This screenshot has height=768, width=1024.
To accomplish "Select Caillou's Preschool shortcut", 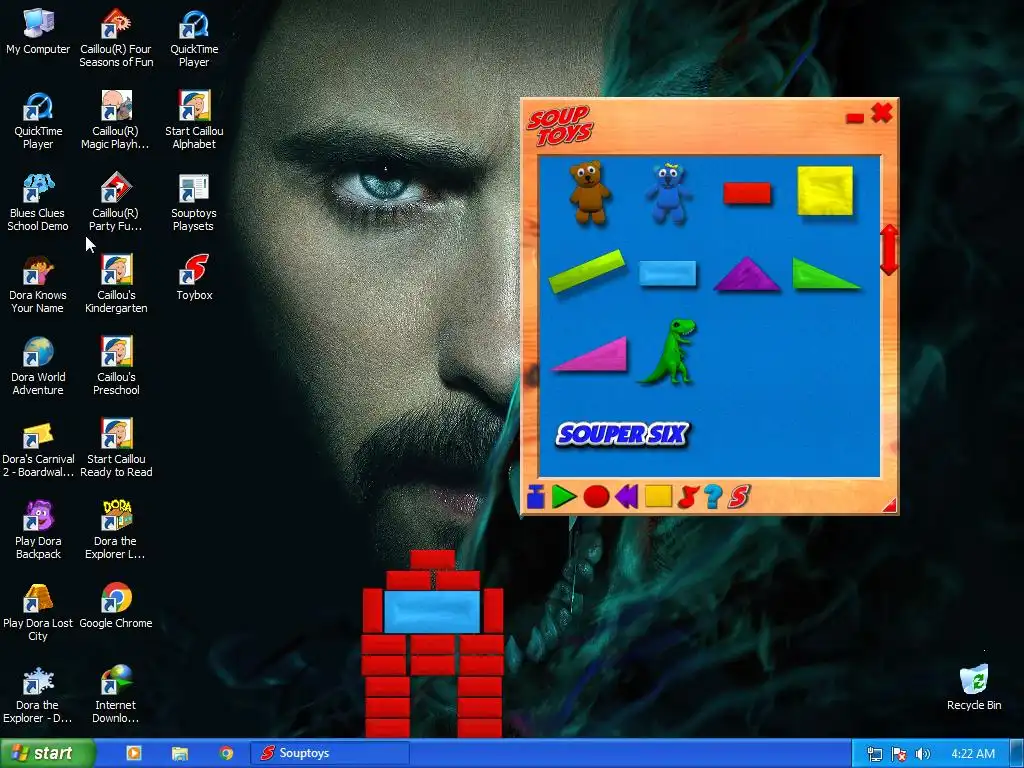I will coord(116,366).
